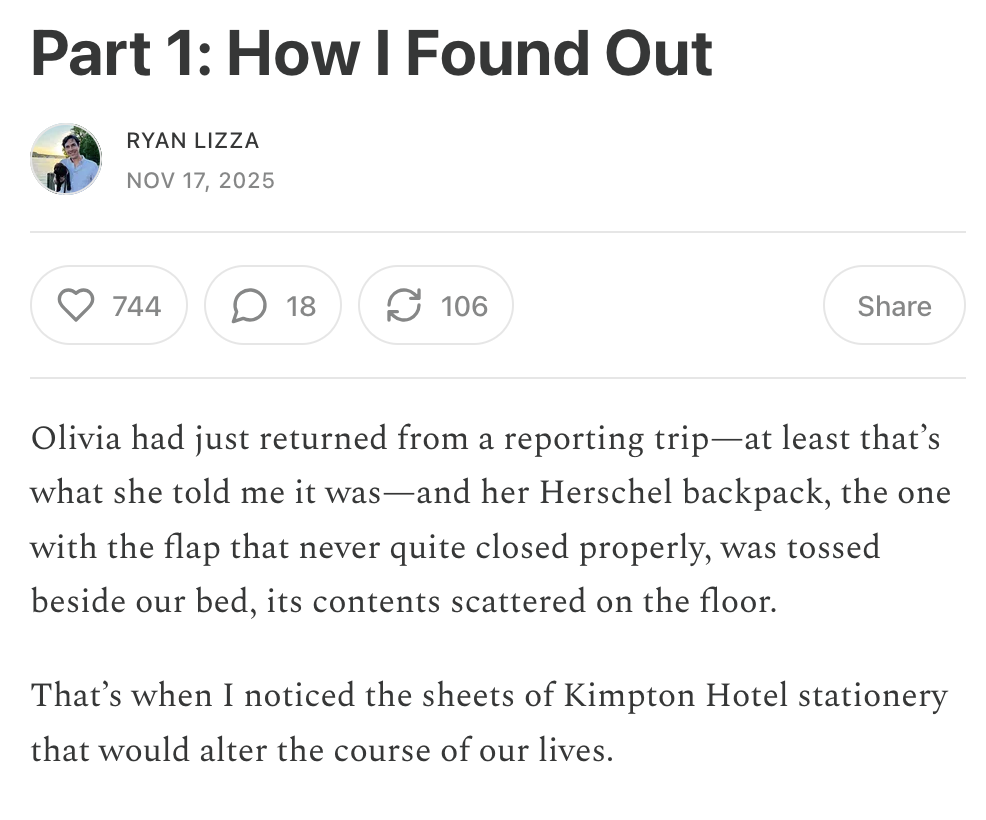Viewport: 986px width, 820px height.
Task: Click Ryan Lizza's circular avatar photo
Action: 66,158
